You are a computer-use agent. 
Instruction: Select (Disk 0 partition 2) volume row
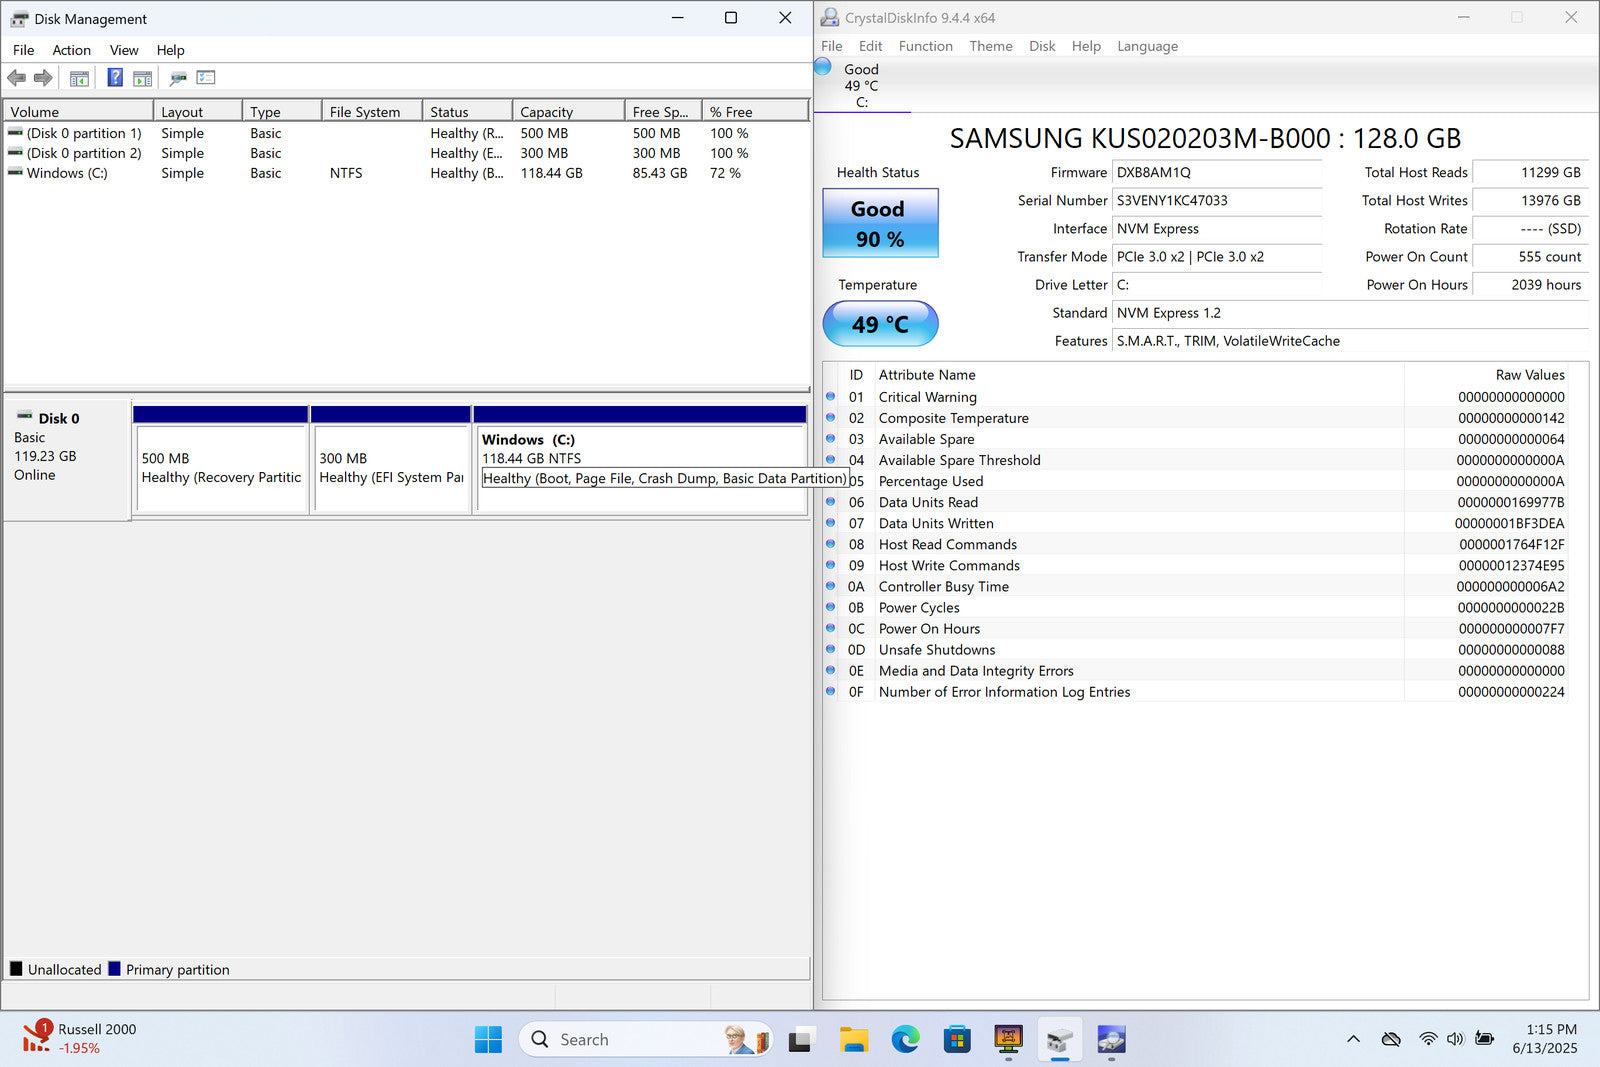(x=406, y=153)
